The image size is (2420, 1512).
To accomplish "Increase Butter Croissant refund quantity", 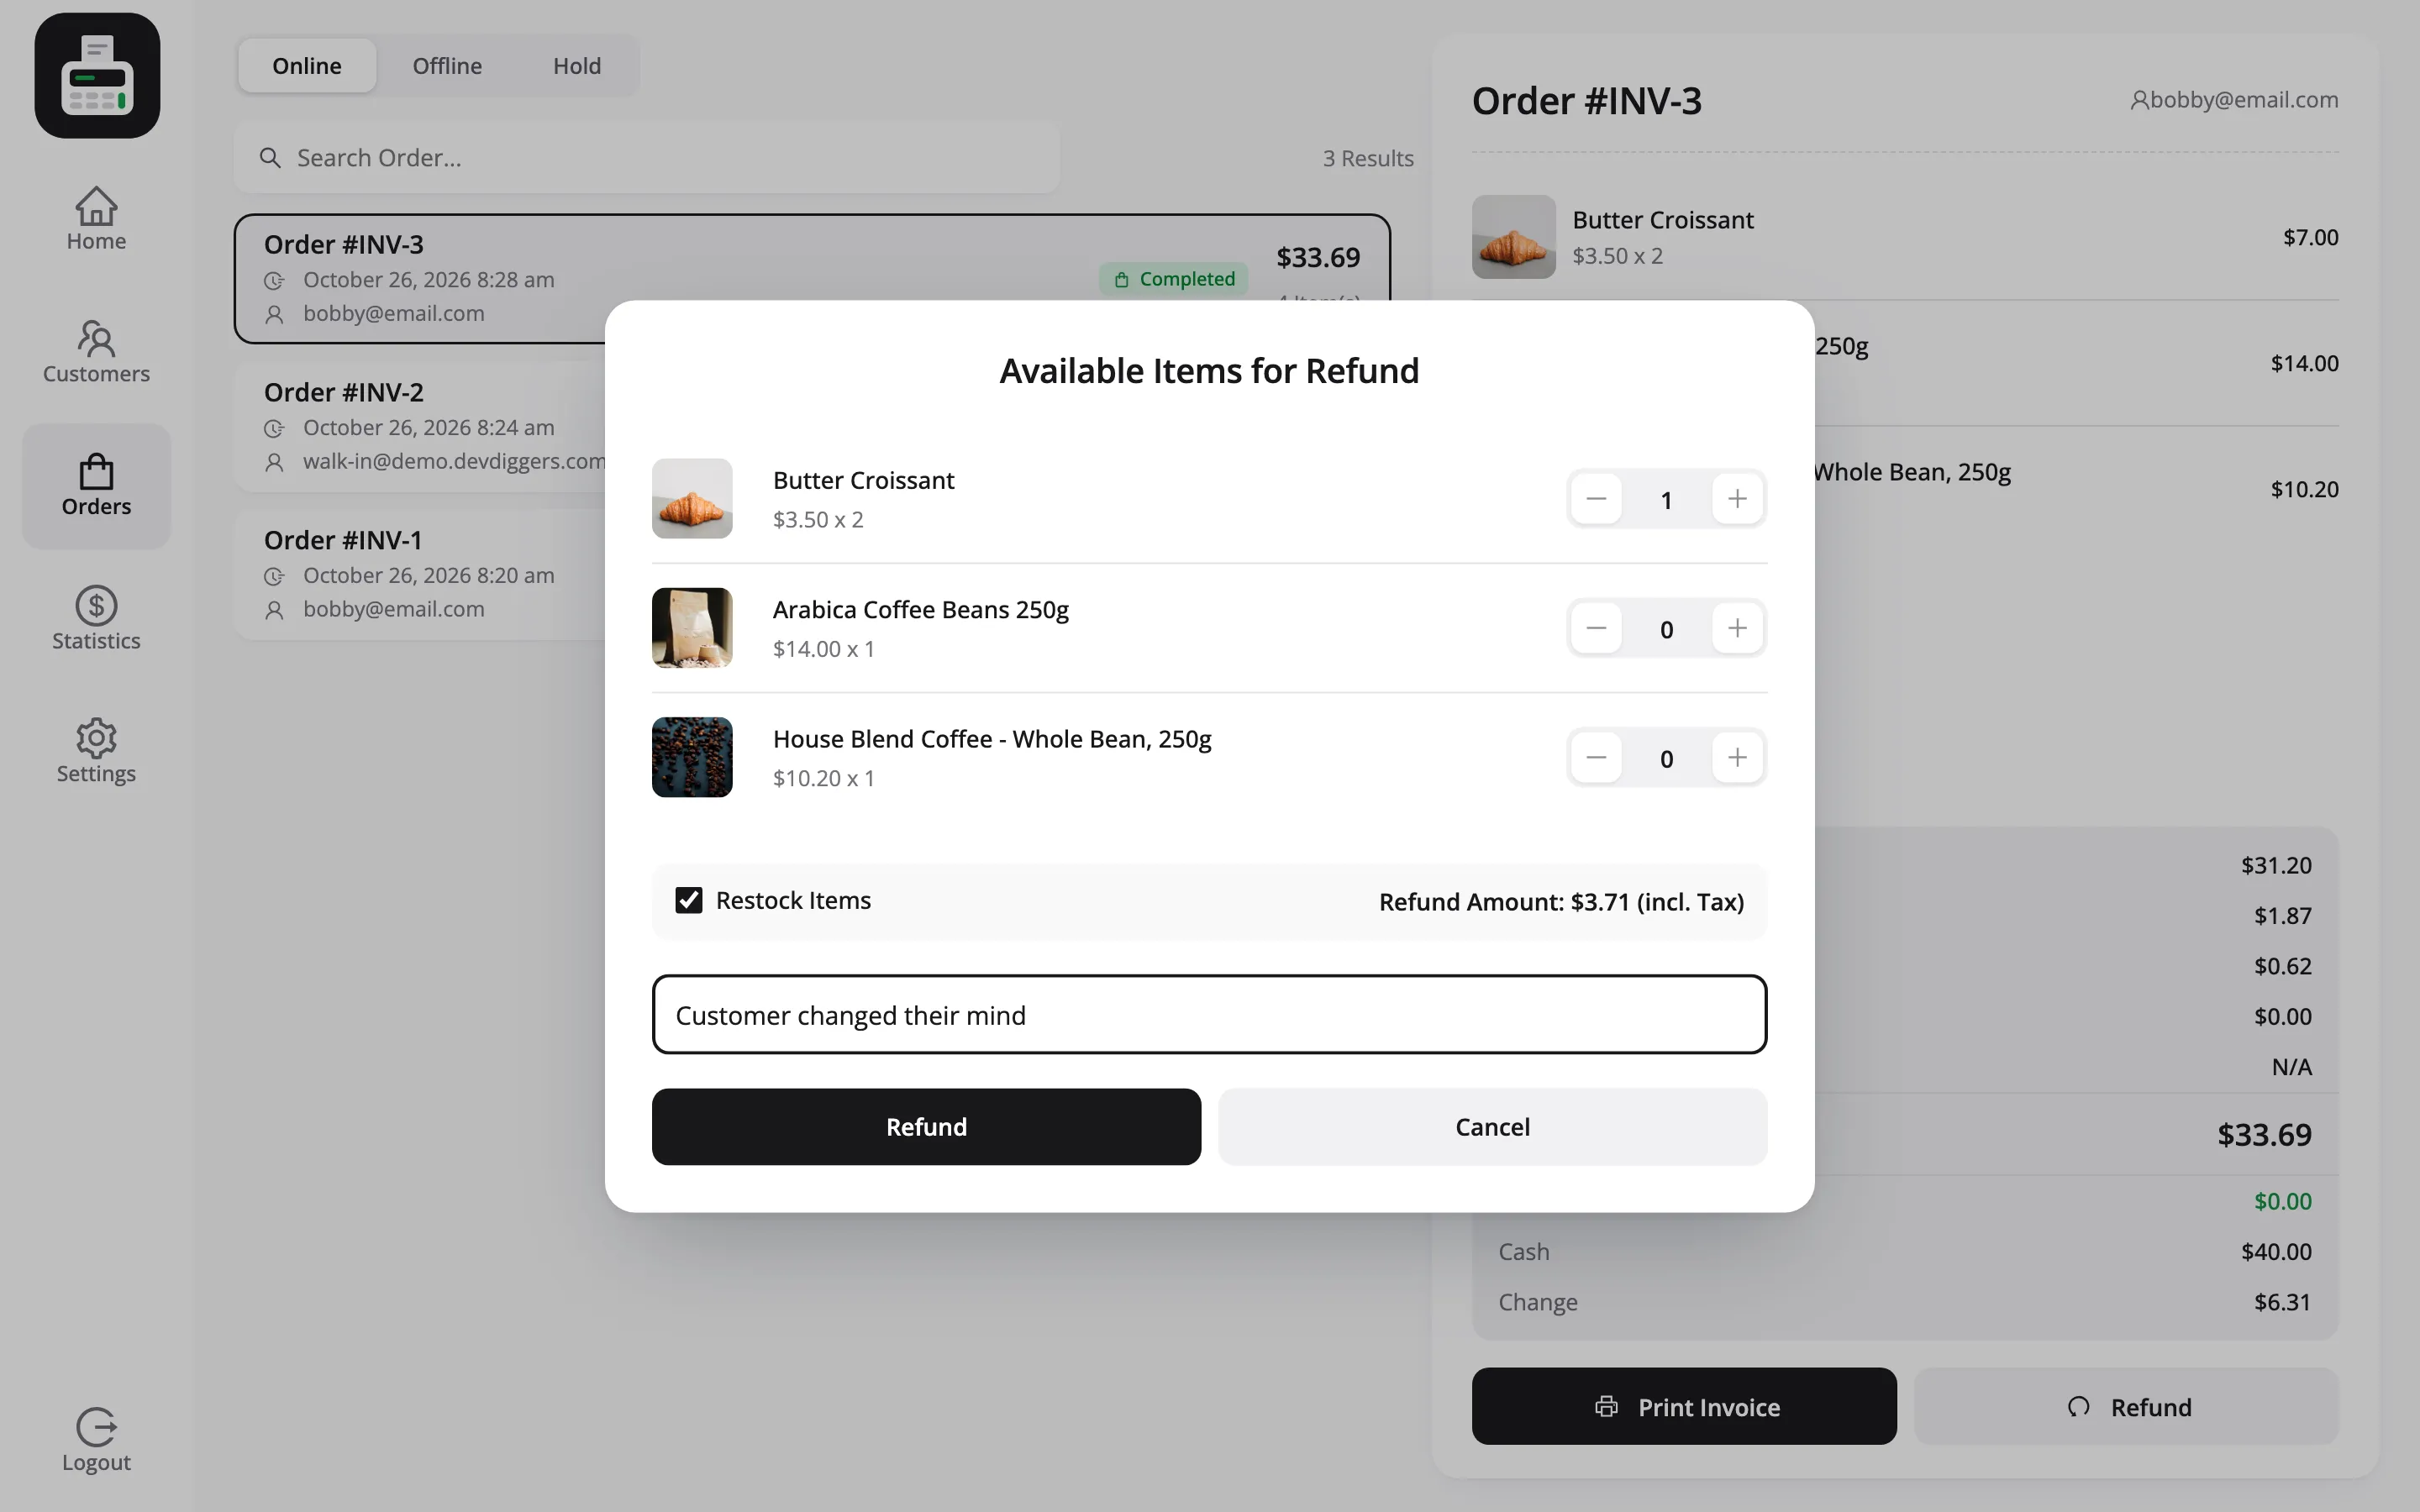I will (1737, 499).
